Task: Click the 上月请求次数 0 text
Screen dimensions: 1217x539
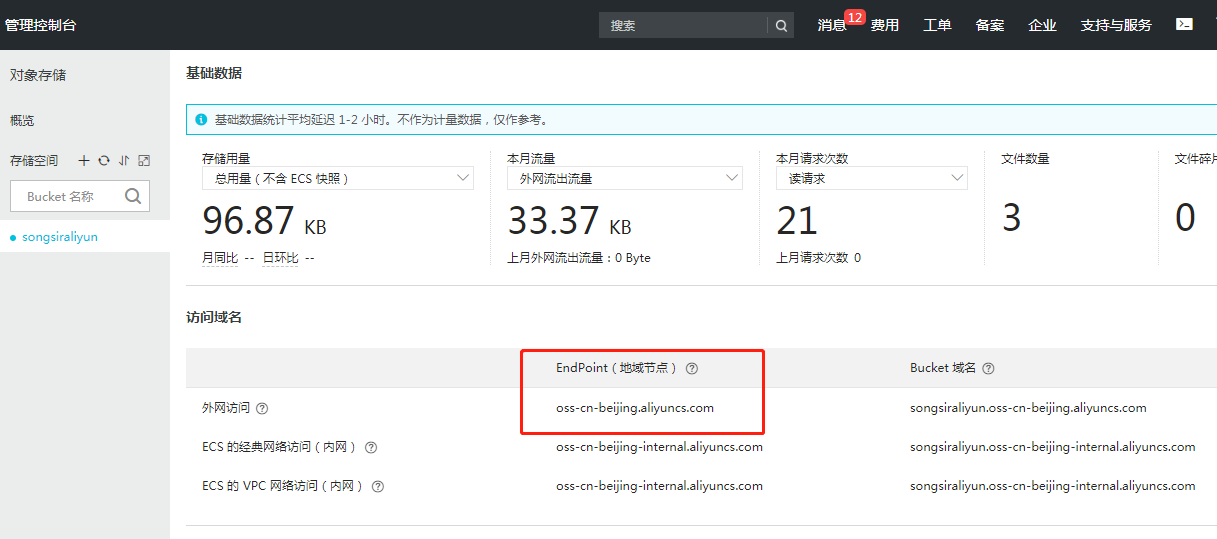Action: point(818,257)
